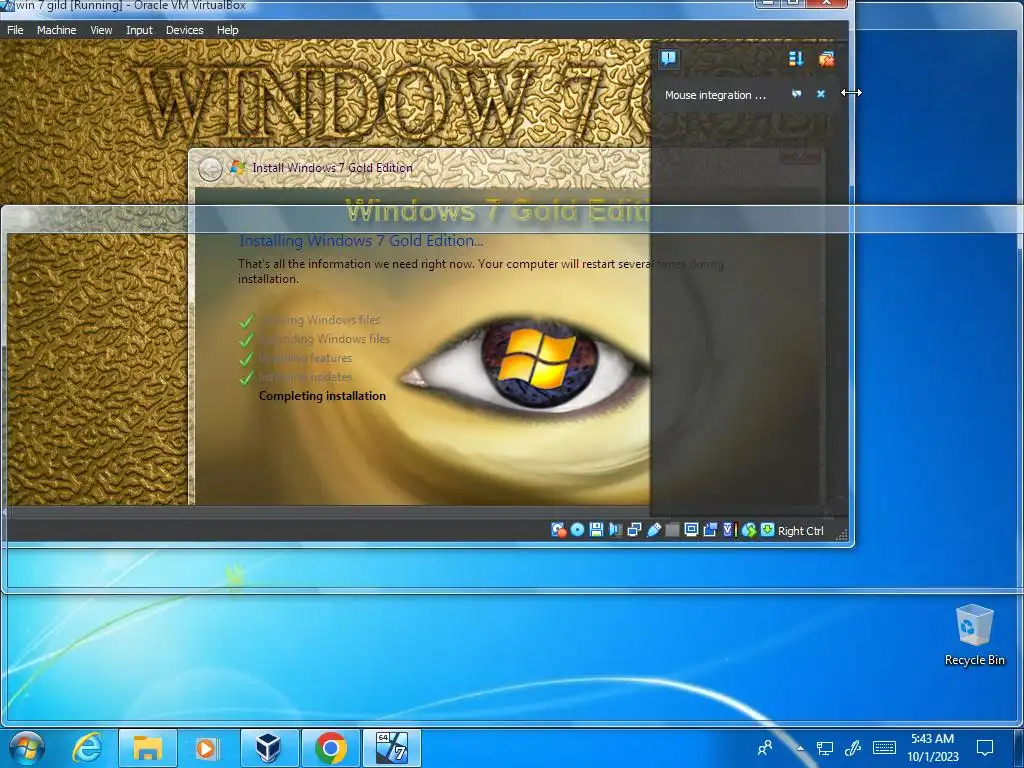Open Windows Media Player from taskbar
The image size is (1024, 768).
tap(207, 748)
